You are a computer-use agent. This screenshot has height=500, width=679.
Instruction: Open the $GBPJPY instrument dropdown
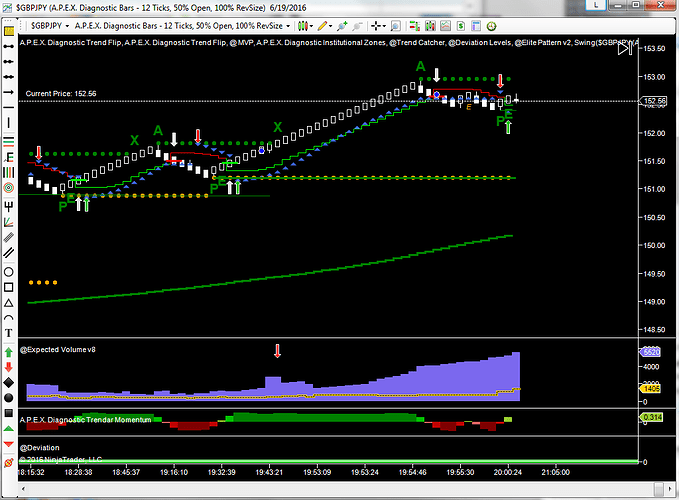(50, 26)
